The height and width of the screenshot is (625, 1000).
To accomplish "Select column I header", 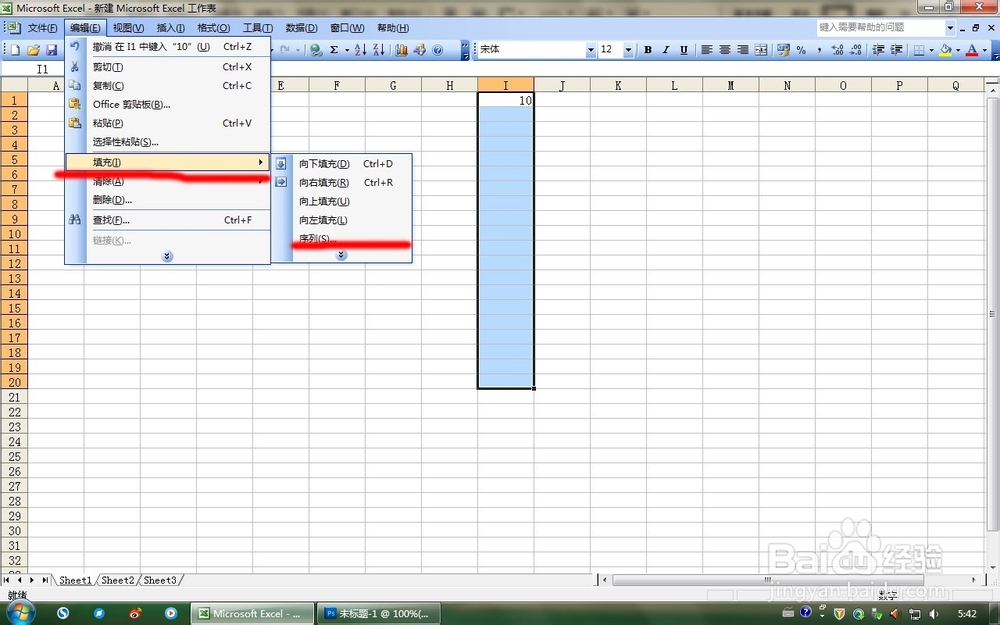I will [506, 85].
